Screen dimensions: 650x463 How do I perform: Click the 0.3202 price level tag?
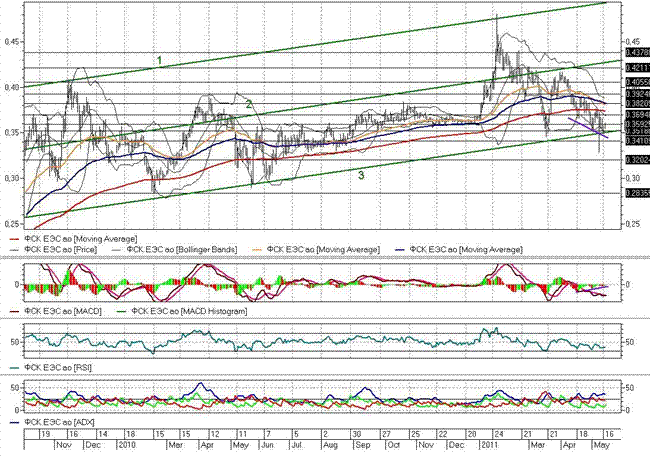(x=636, y=159)
